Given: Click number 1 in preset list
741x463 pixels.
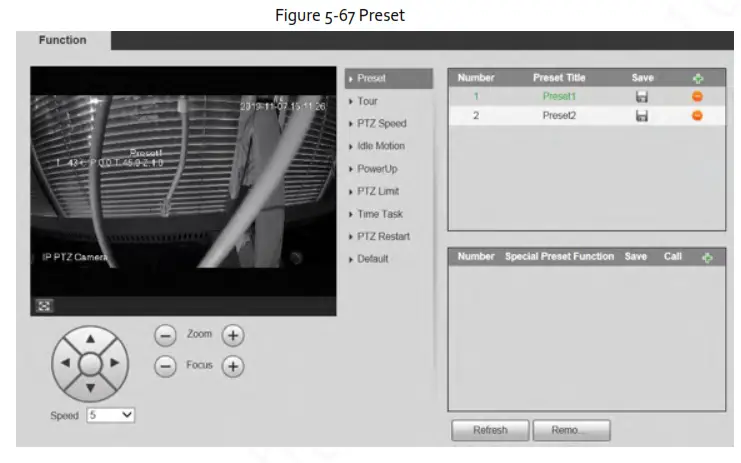Looking at the screenshot, I should click(476, 96).
